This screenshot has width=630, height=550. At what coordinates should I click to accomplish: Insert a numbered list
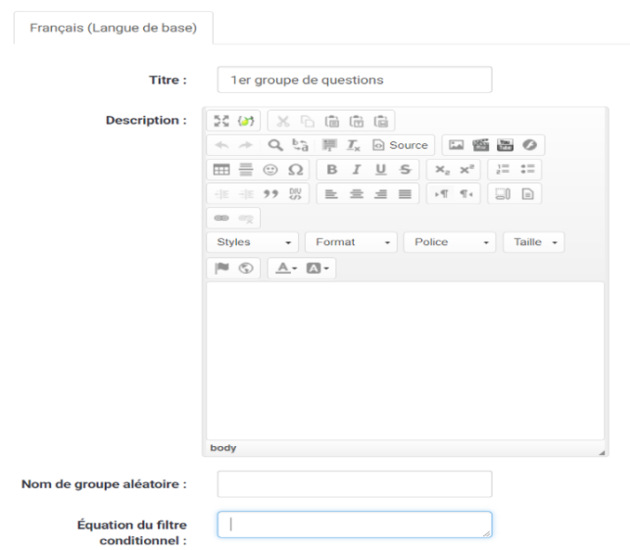pos(503,170)
